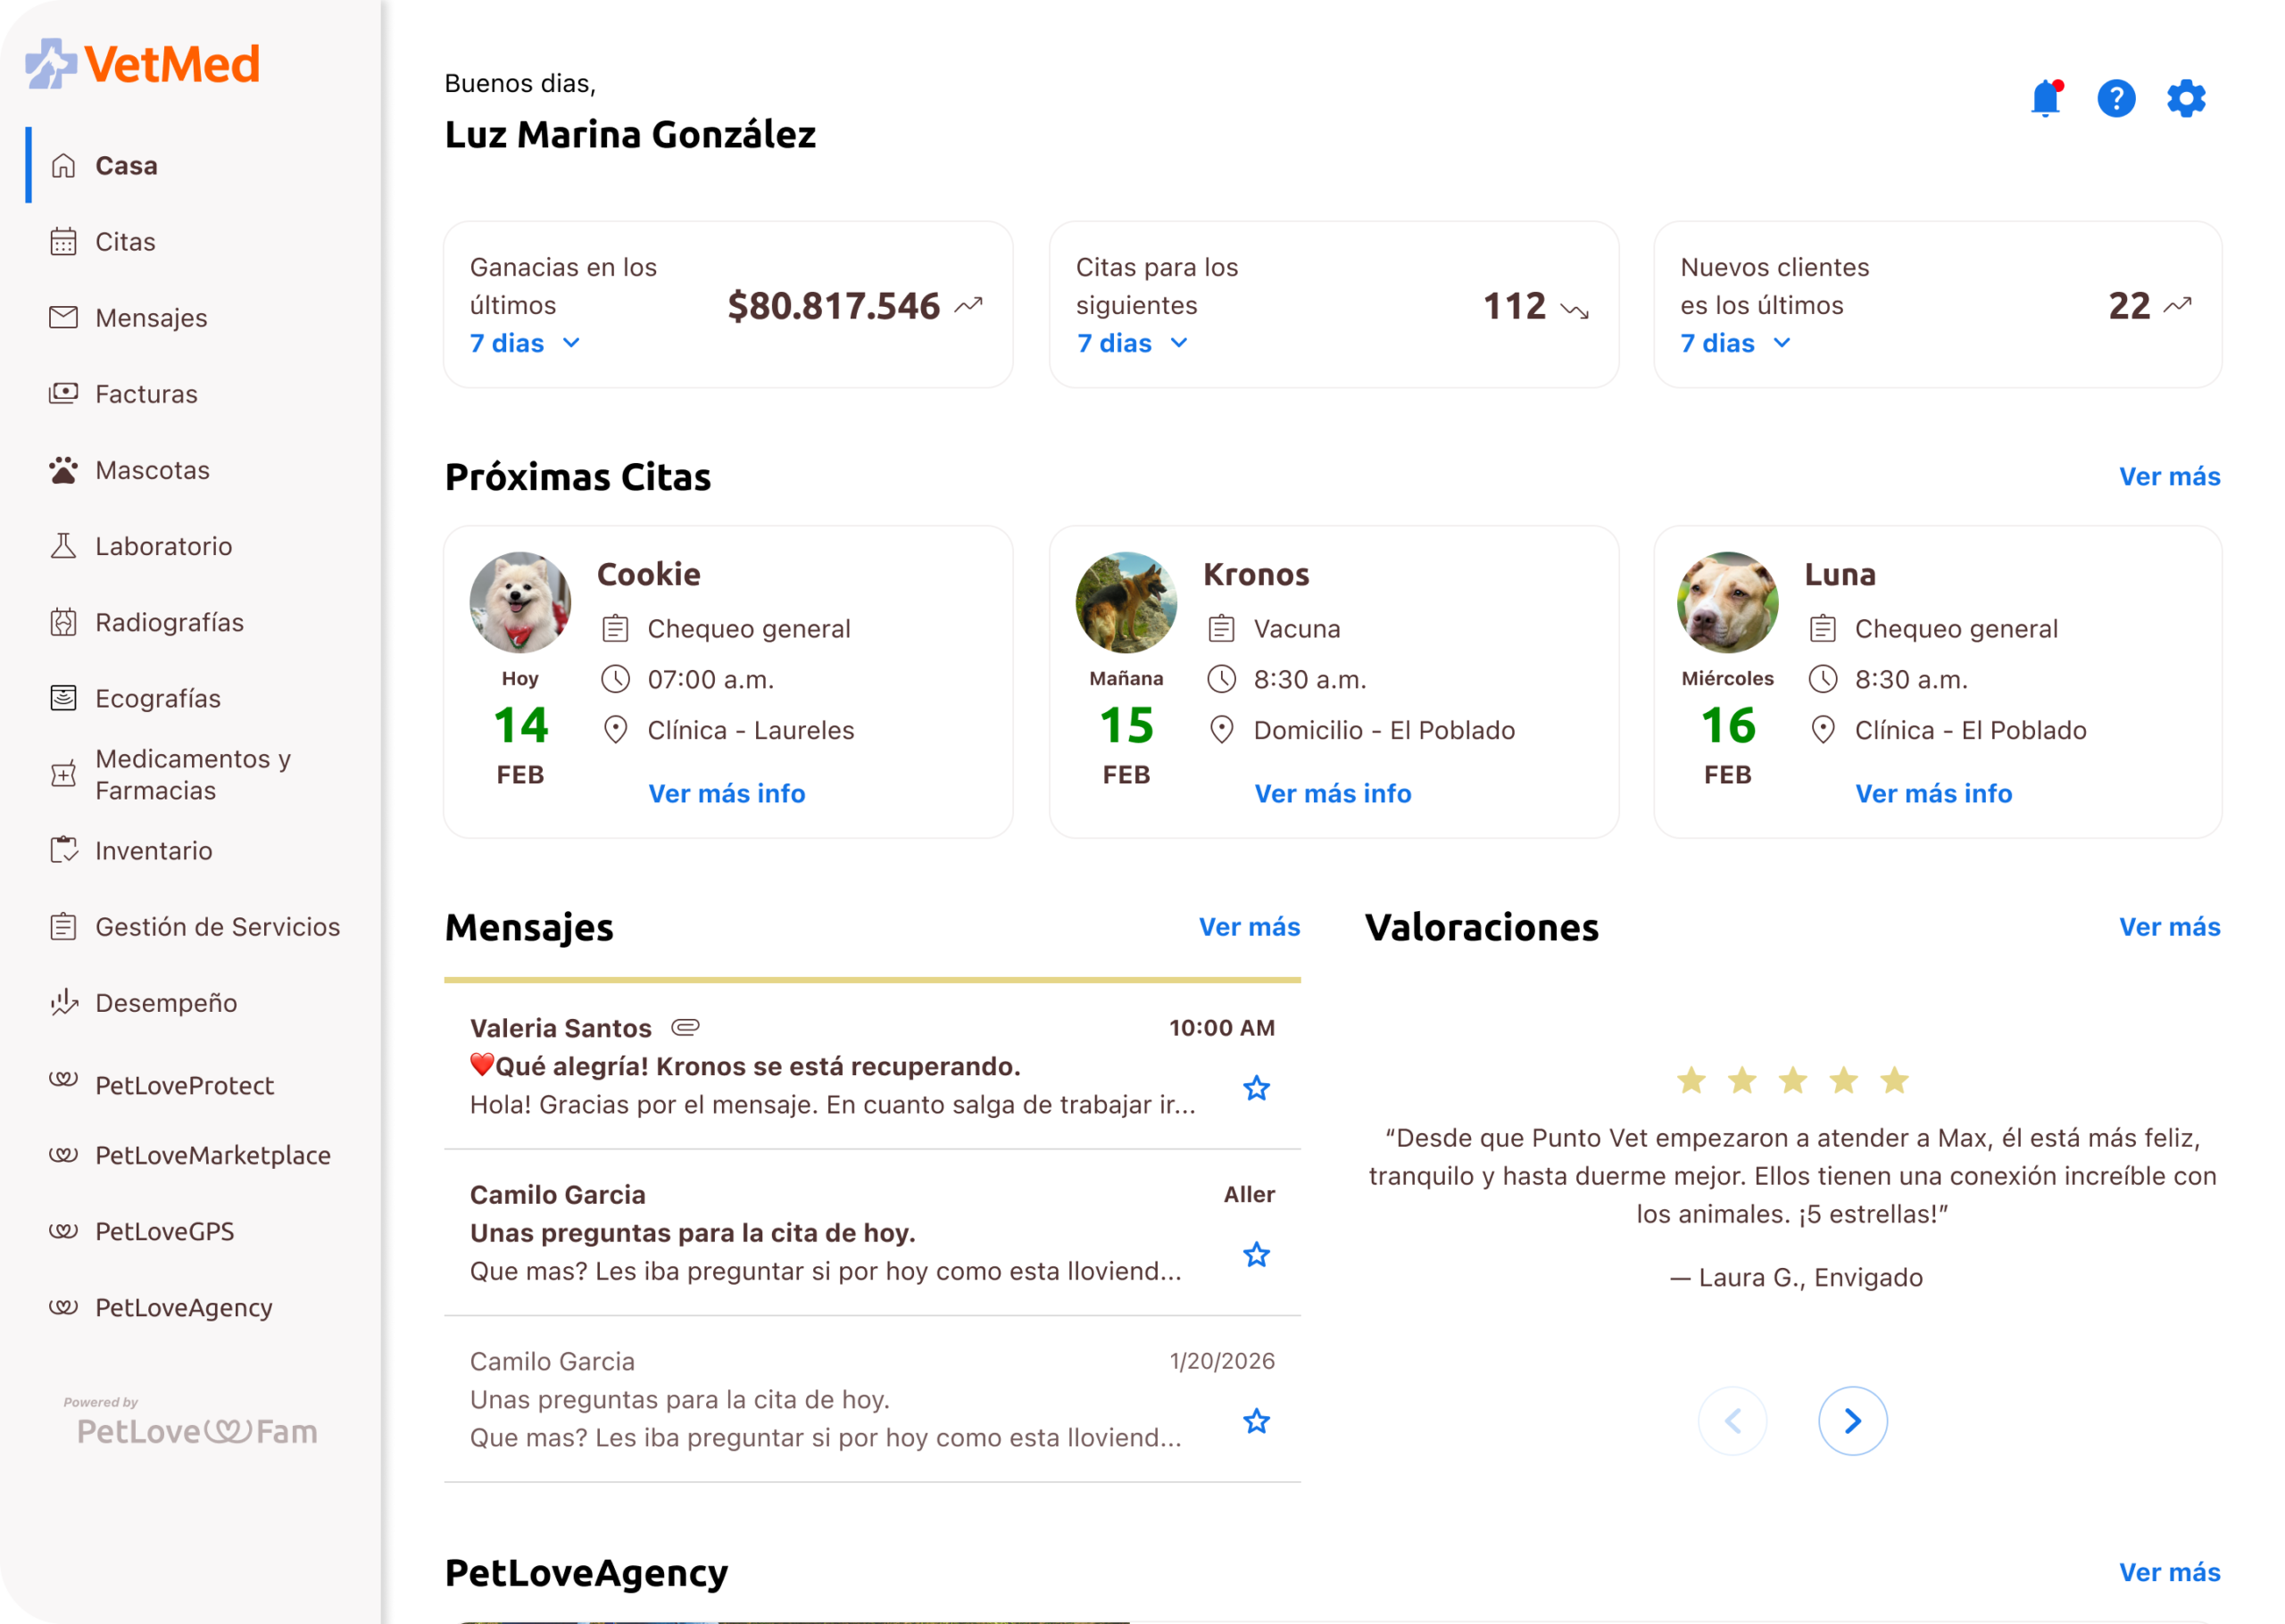The height and width of the screenshot is (1624, 2285).
Task: Click Kronos's dog photo thumbnail
Action: pos(1126,602)
